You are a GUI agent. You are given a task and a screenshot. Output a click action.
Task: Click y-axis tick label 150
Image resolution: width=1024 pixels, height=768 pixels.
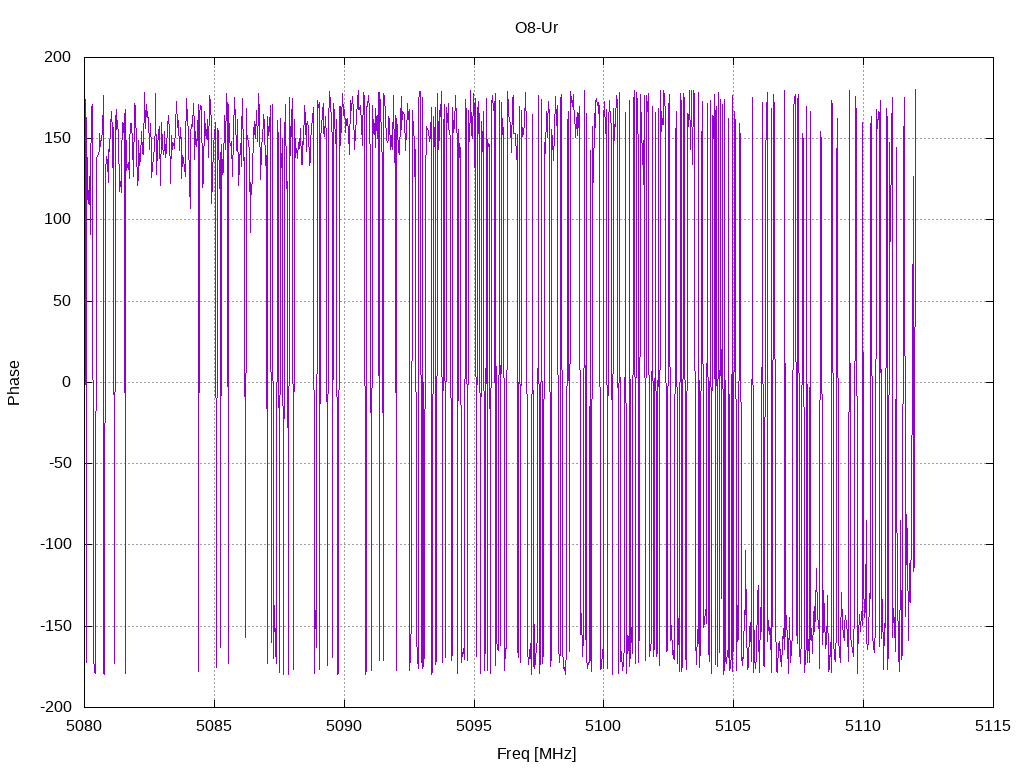pos(57,138)
